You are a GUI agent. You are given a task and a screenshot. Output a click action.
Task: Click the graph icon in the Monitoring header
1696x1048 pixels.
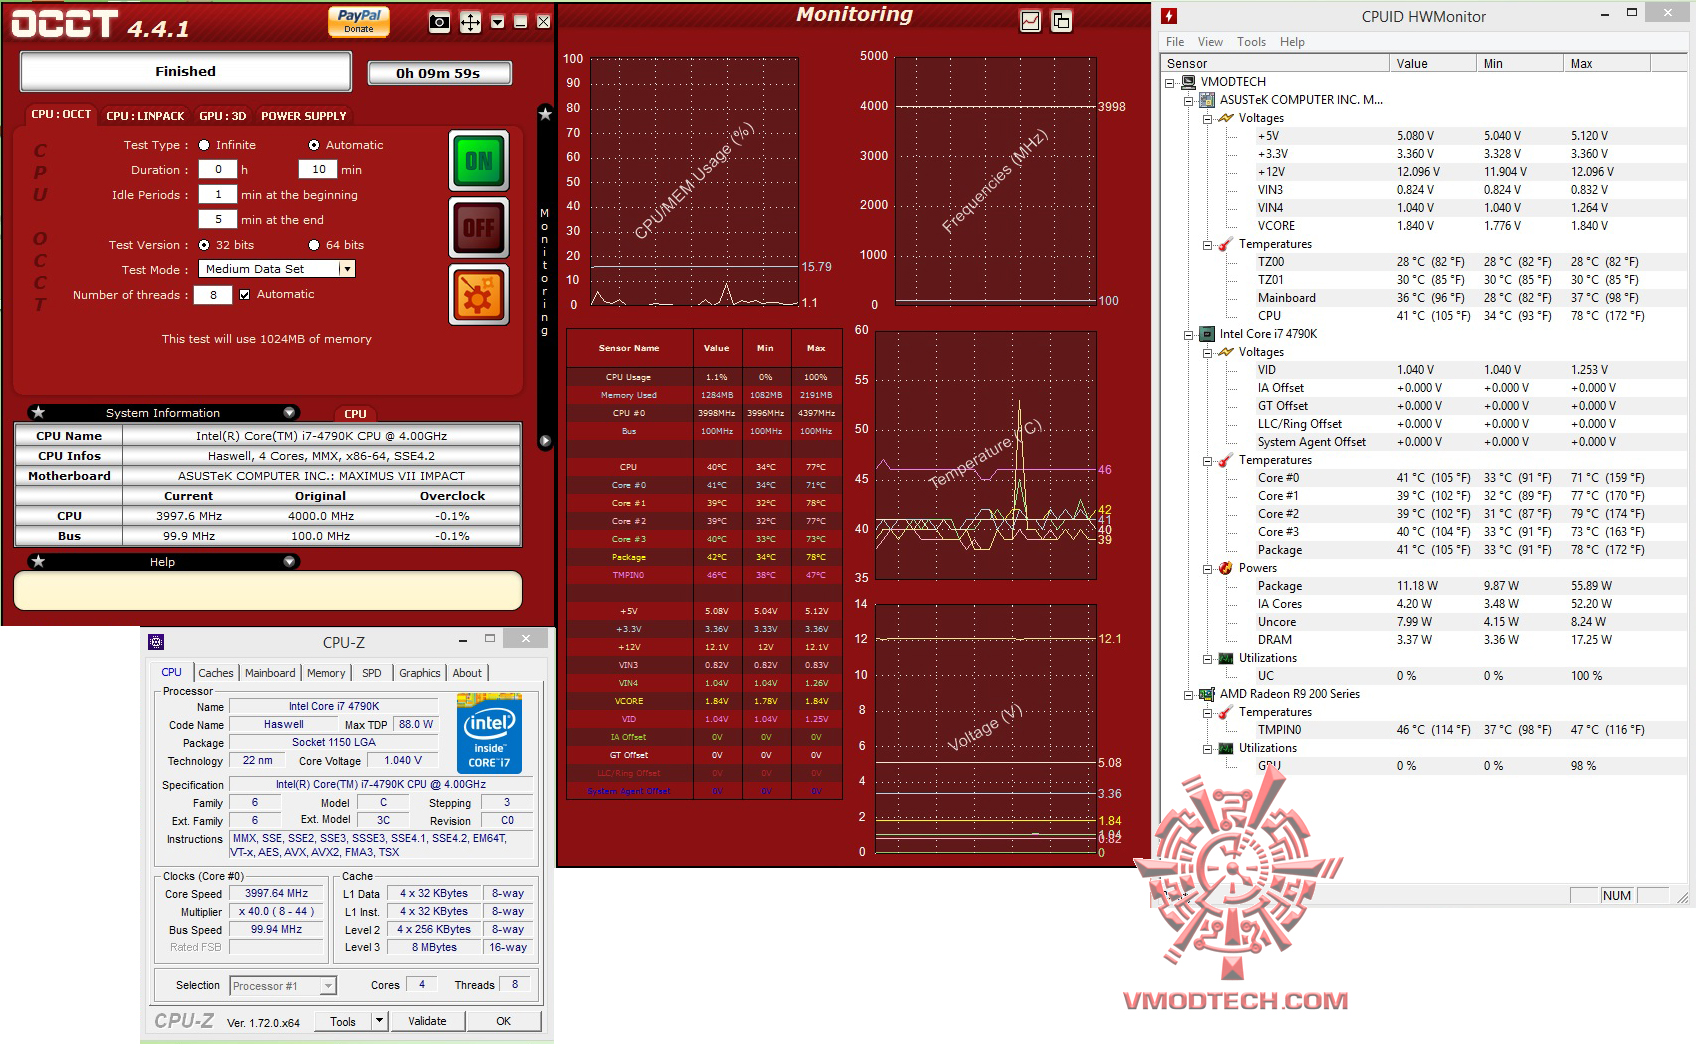[1031, 21]
